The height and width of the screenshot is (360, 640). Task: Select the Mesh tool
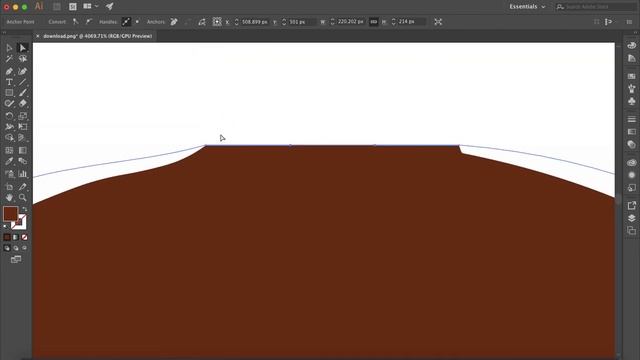pyautogui.click(x=9, y=150)
